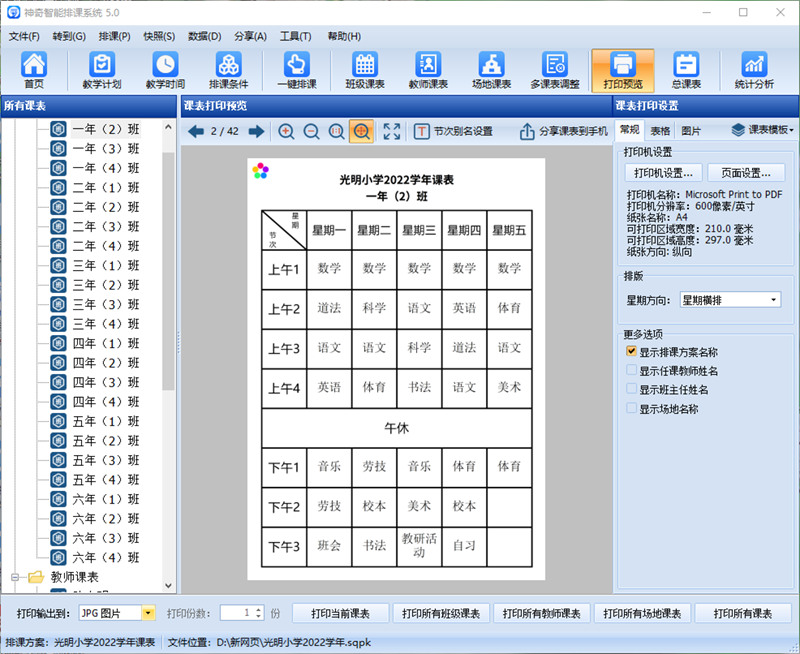Select the 打印预览 printer icon

[x=622, y=70]
